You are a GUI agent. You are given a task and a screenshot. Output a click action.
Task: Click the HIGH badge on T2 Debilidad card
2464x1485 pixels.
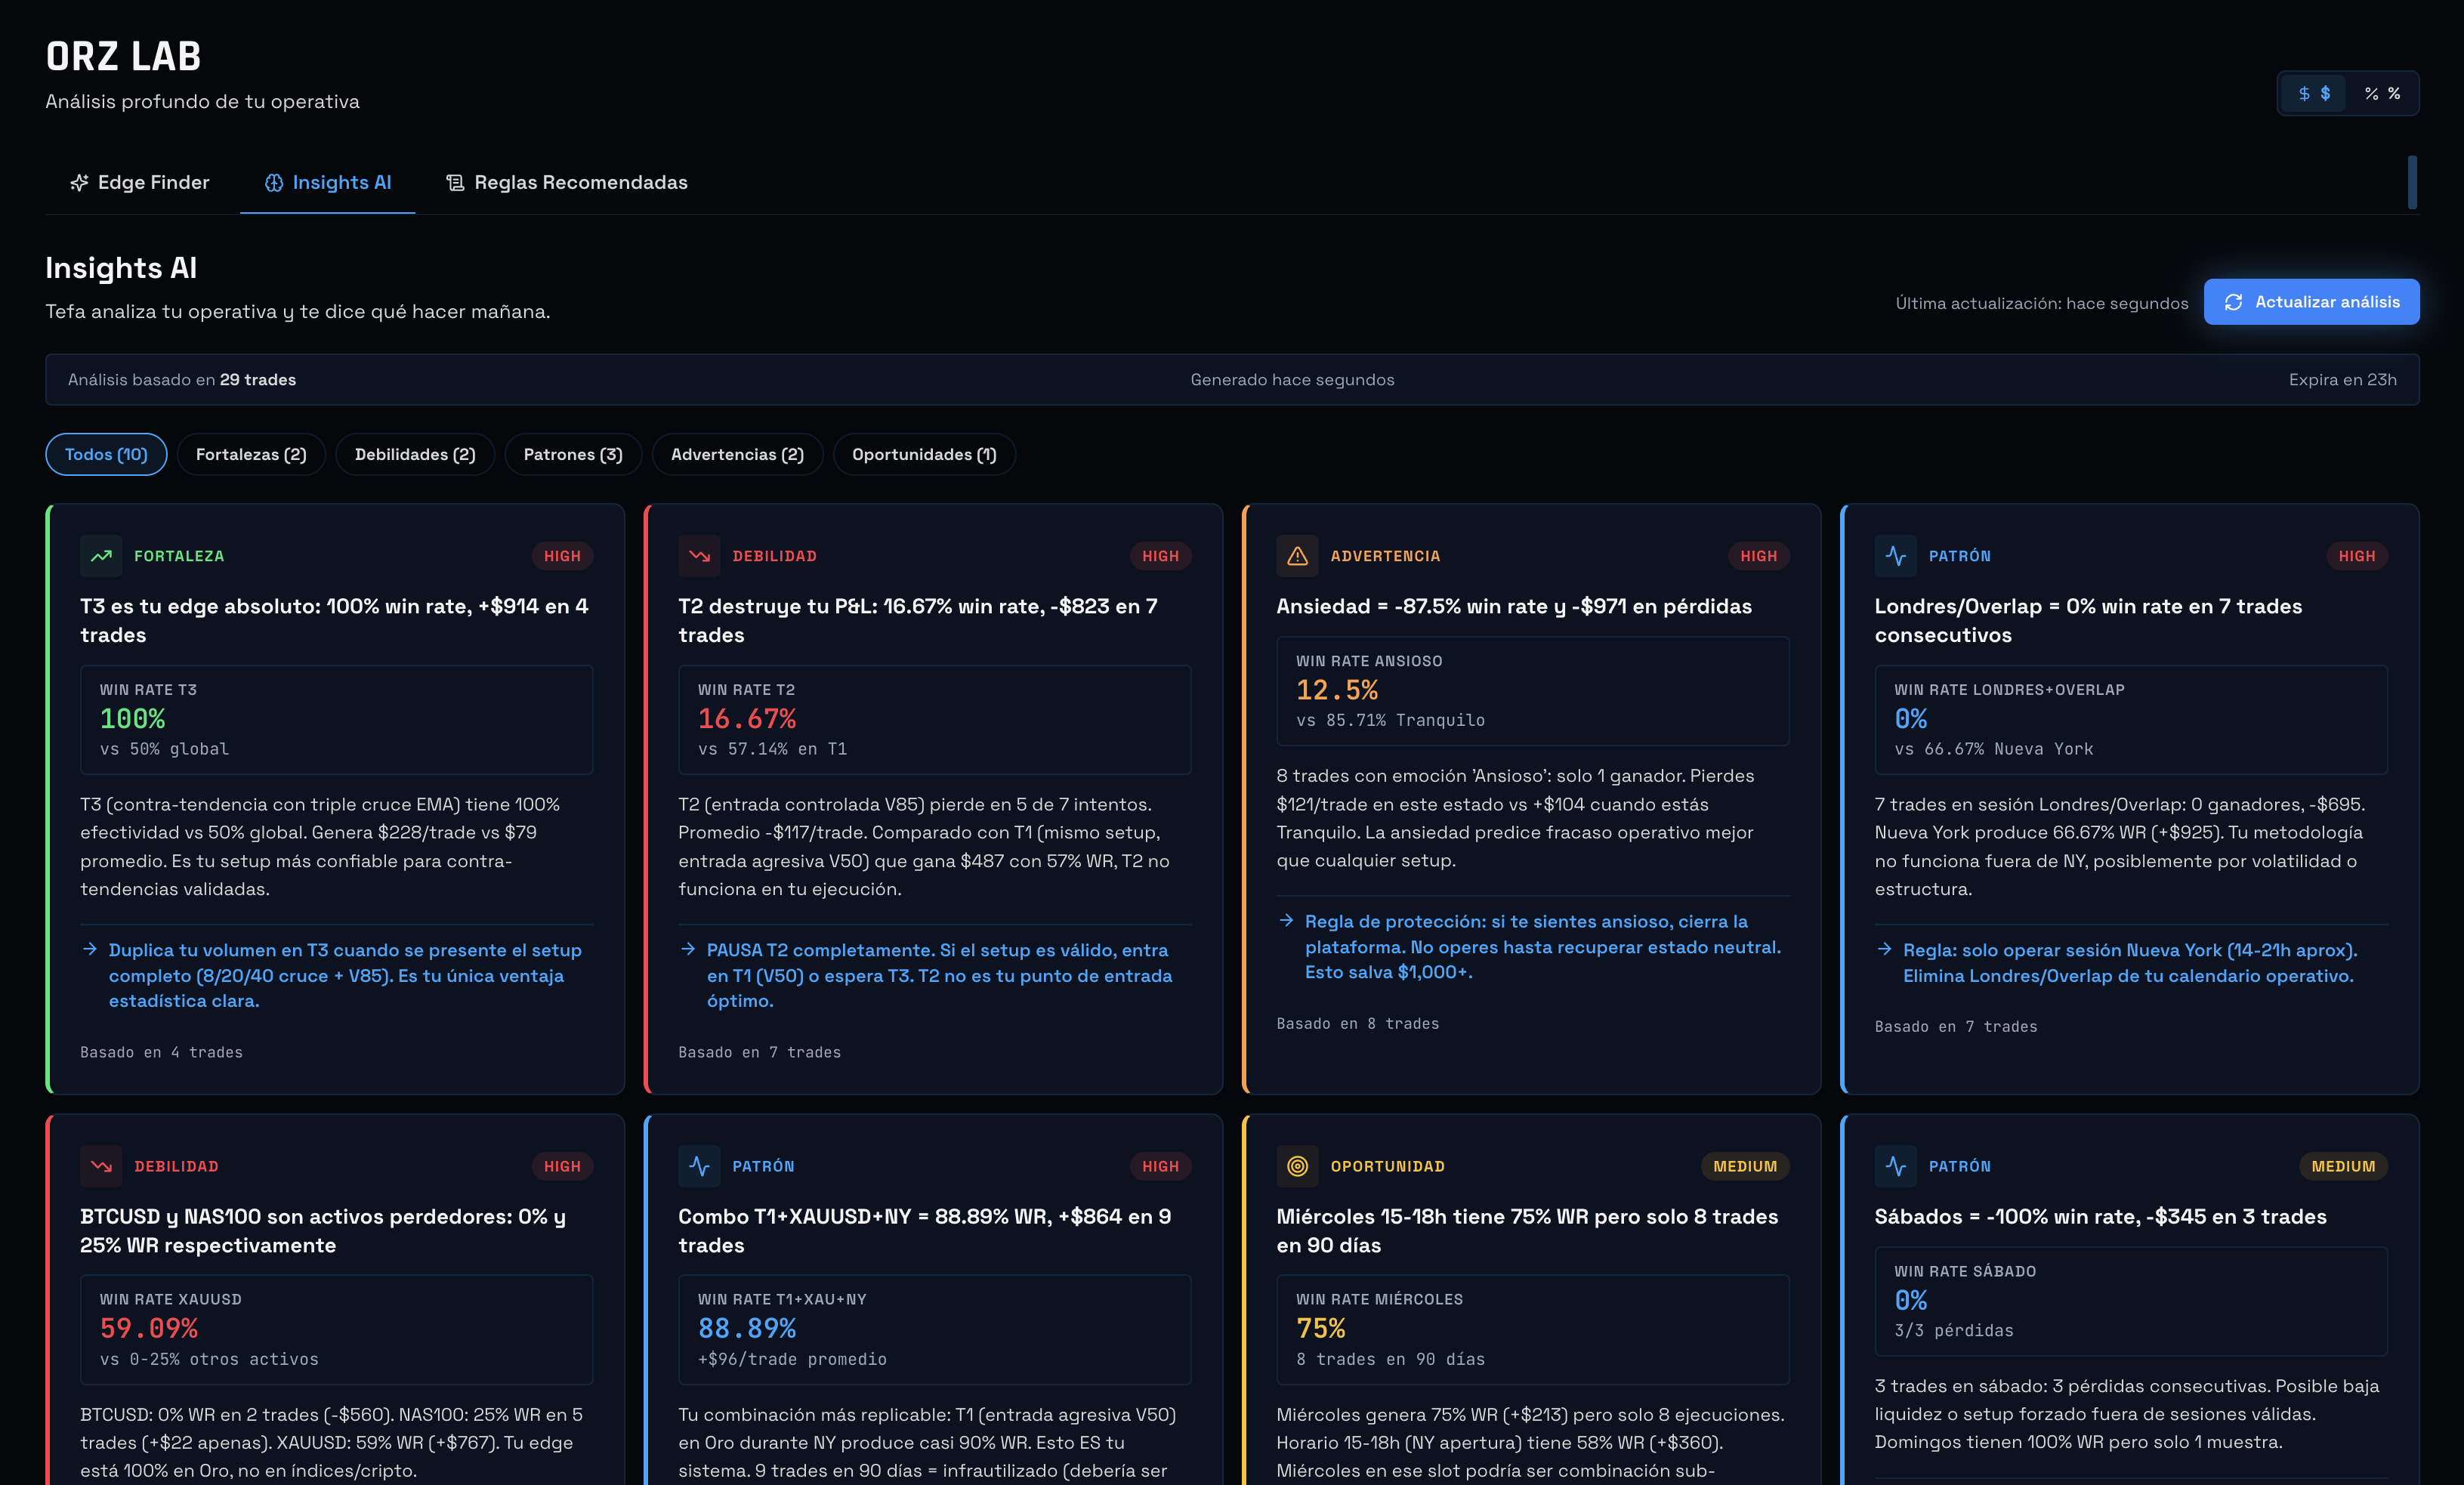1160,556
